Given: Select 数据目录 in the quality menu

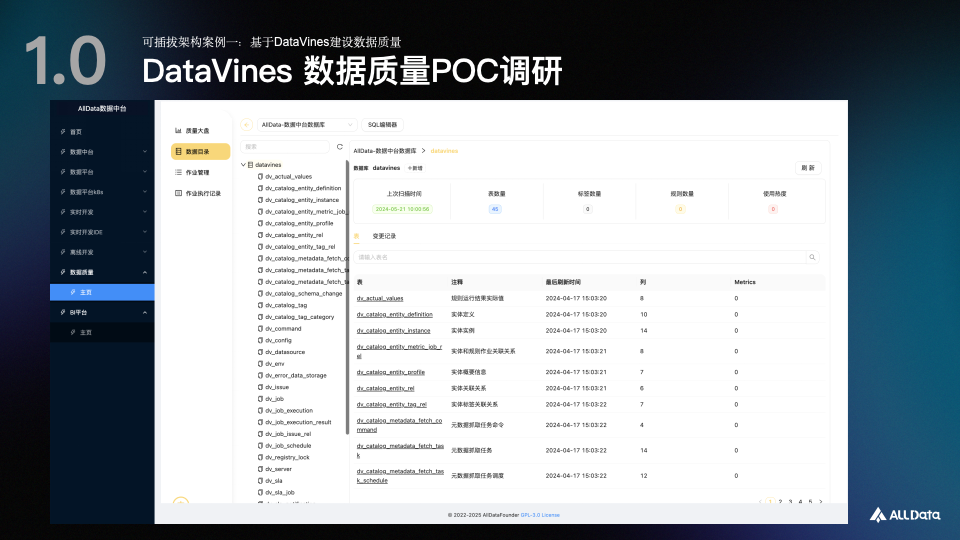Looking at the screenshot, I should 200,151.
